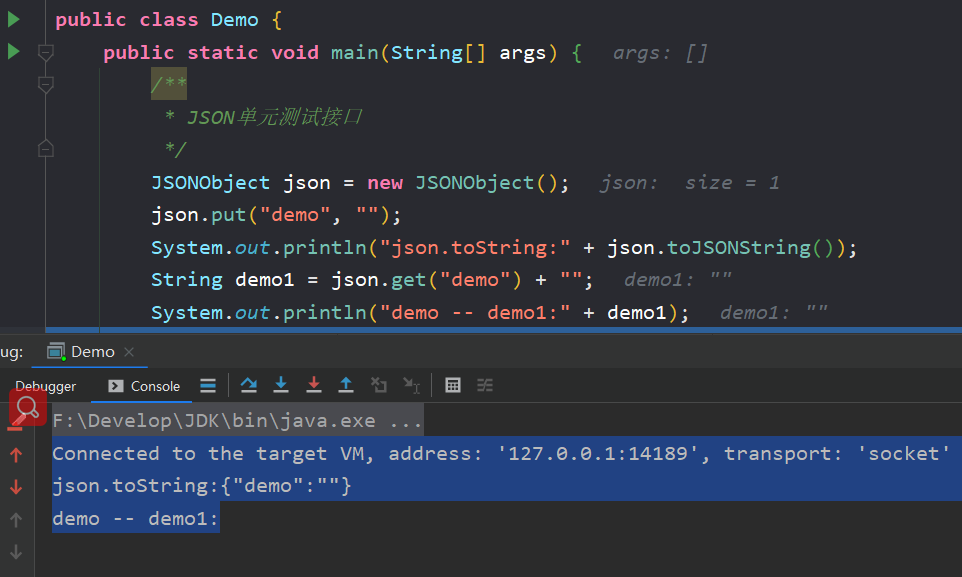
Task: Click the fold marker at comment end
Action: 45,149
